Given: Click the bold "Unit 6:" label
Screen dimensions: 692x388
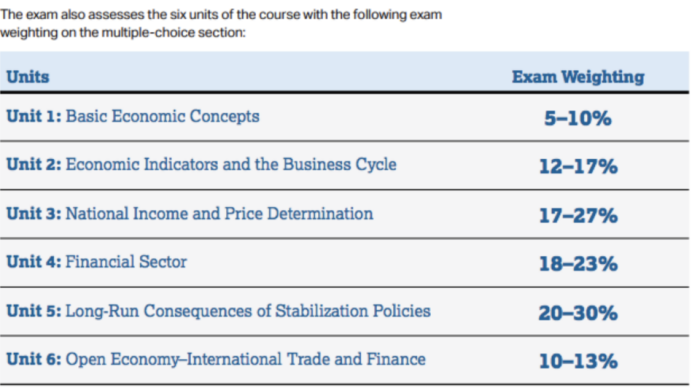Looking at the screenshot, I should coord(34,359).
